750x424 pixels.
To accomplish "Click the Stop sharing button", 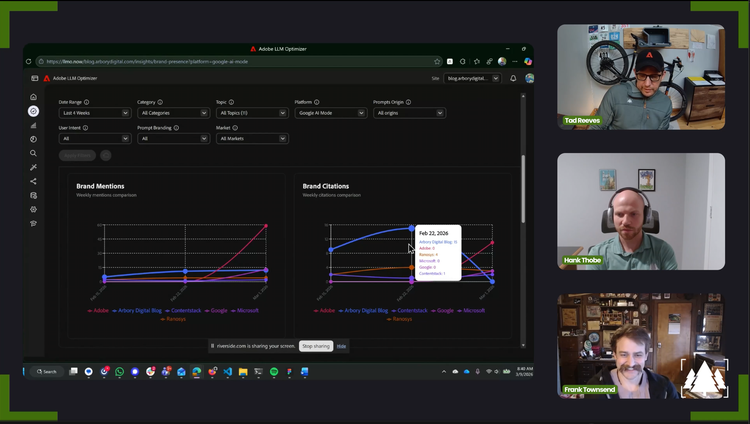I will [315, 346].
